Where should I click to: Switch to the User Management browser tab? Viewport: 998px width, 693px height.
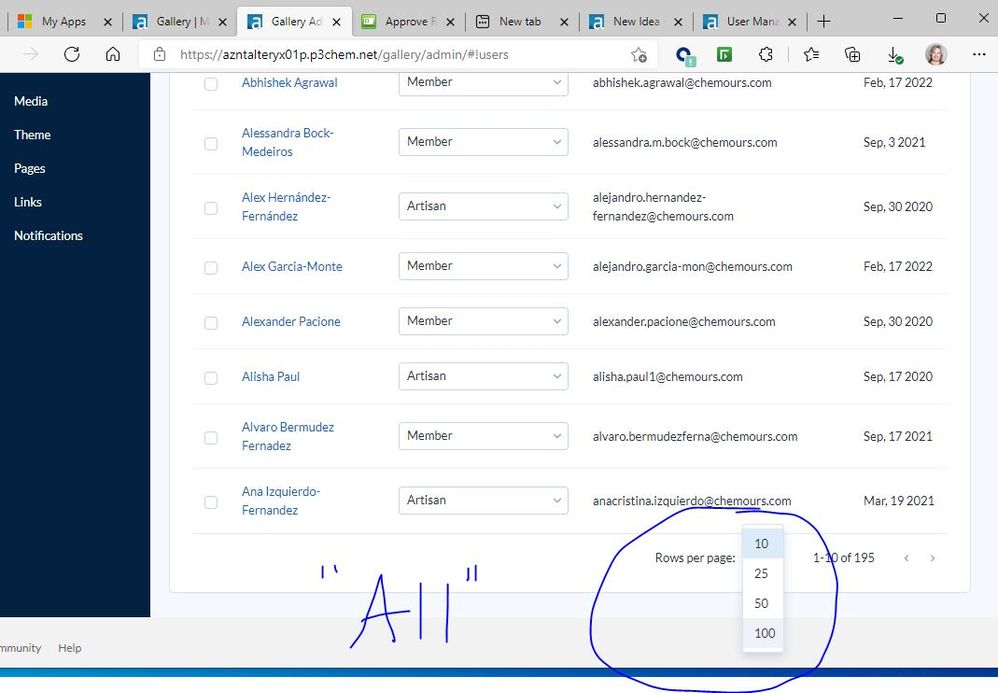[x=748, y=22]
